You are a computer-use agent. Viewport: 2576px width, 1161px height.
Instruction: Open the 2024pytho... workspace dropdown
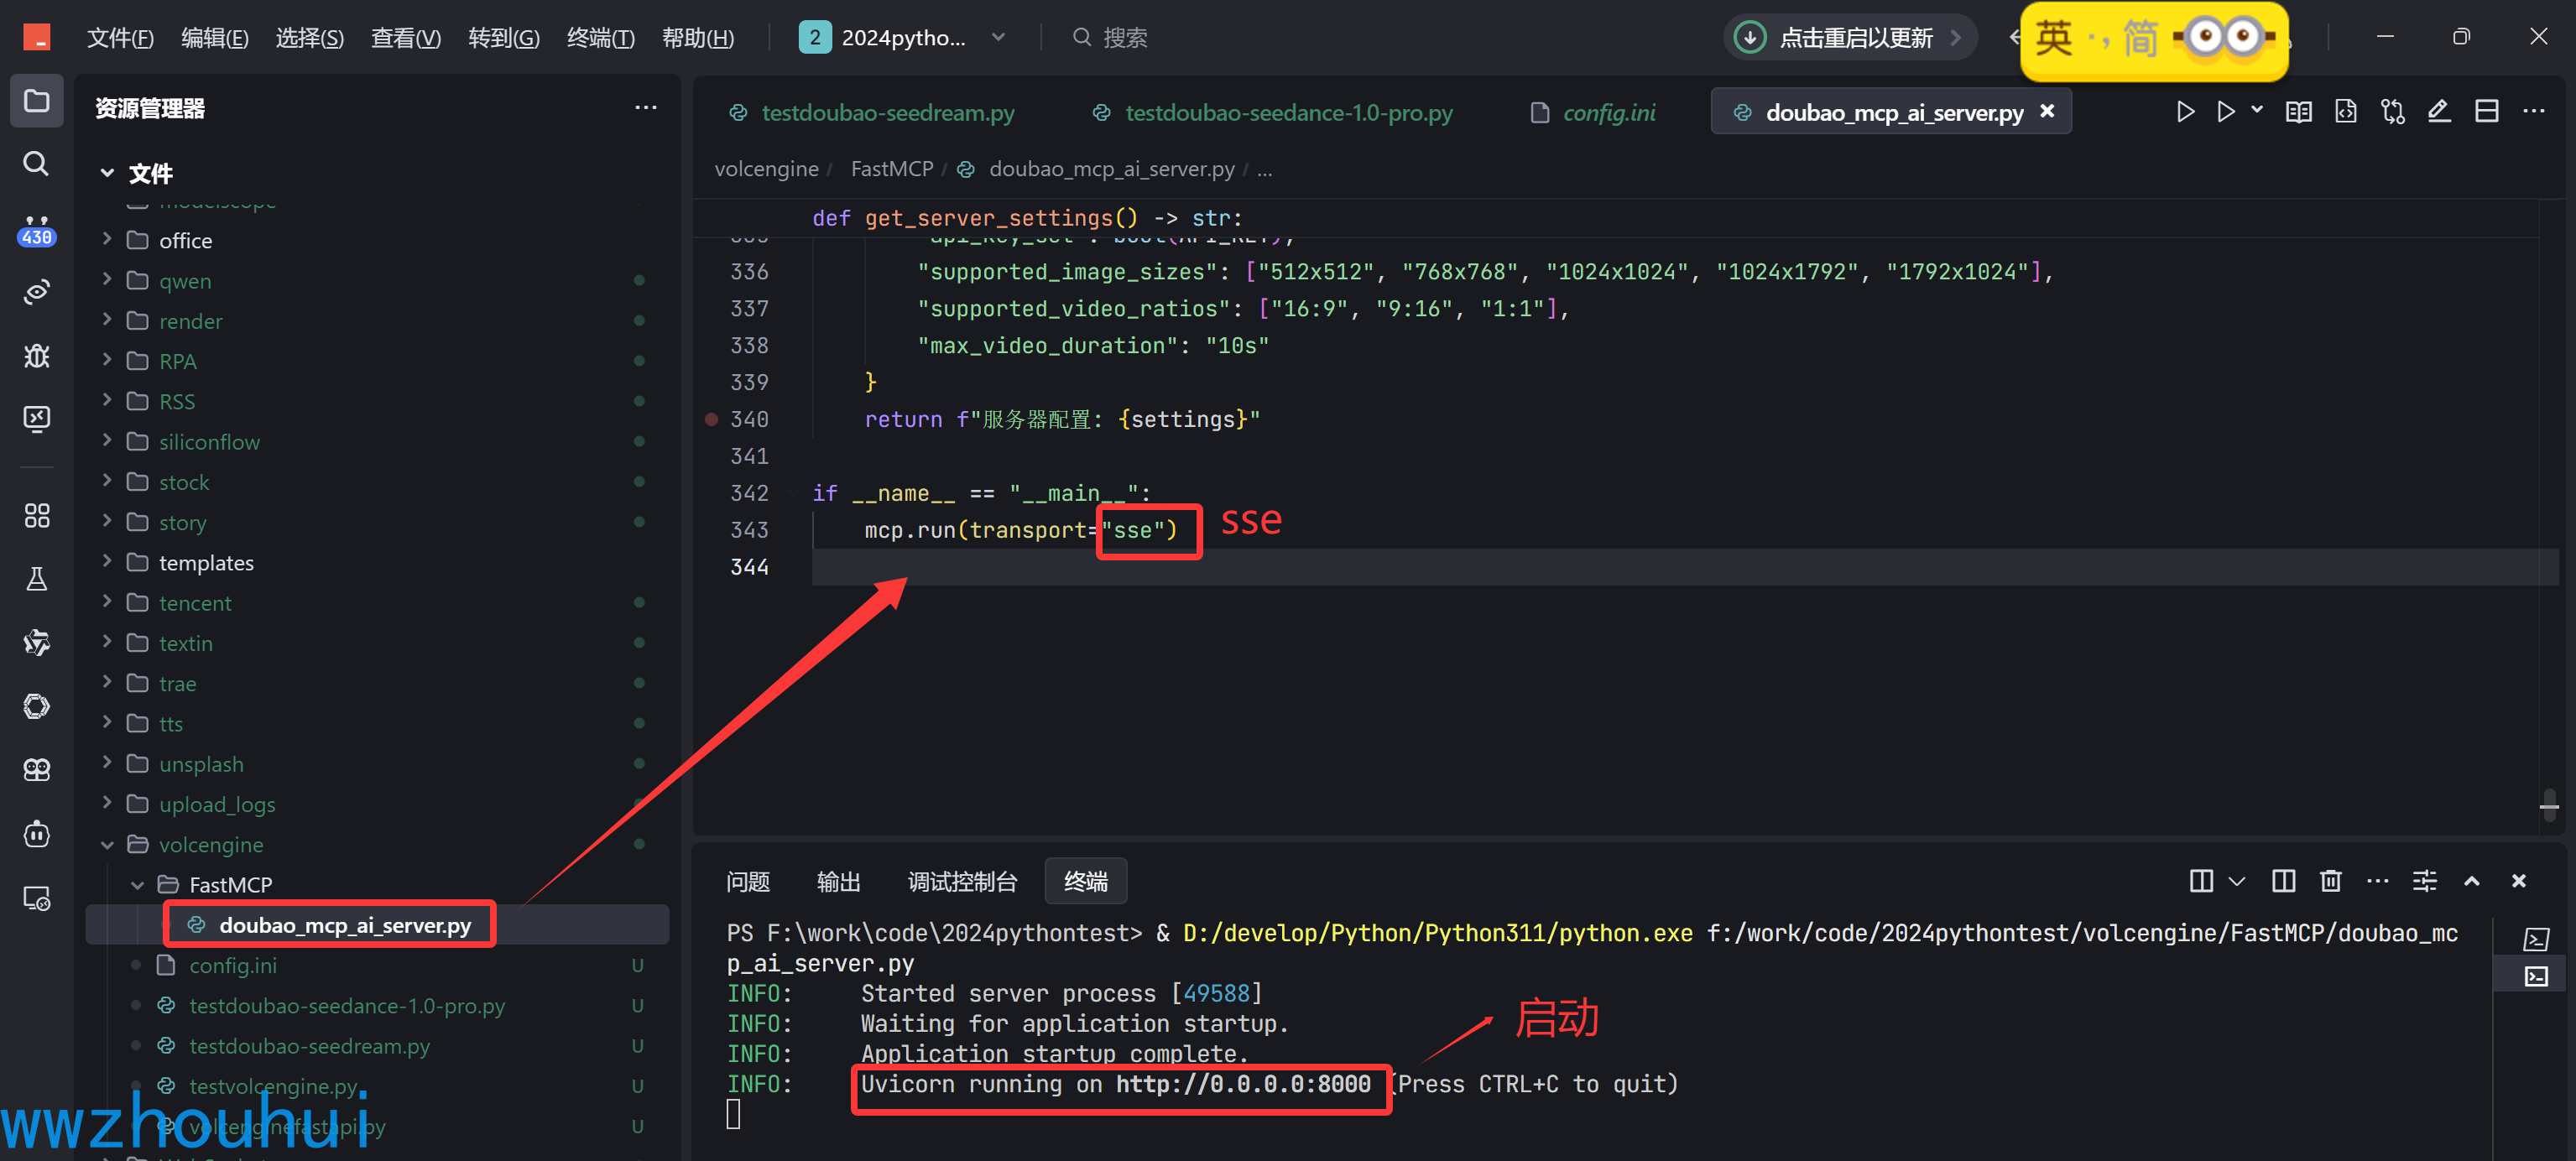point(901,38)
